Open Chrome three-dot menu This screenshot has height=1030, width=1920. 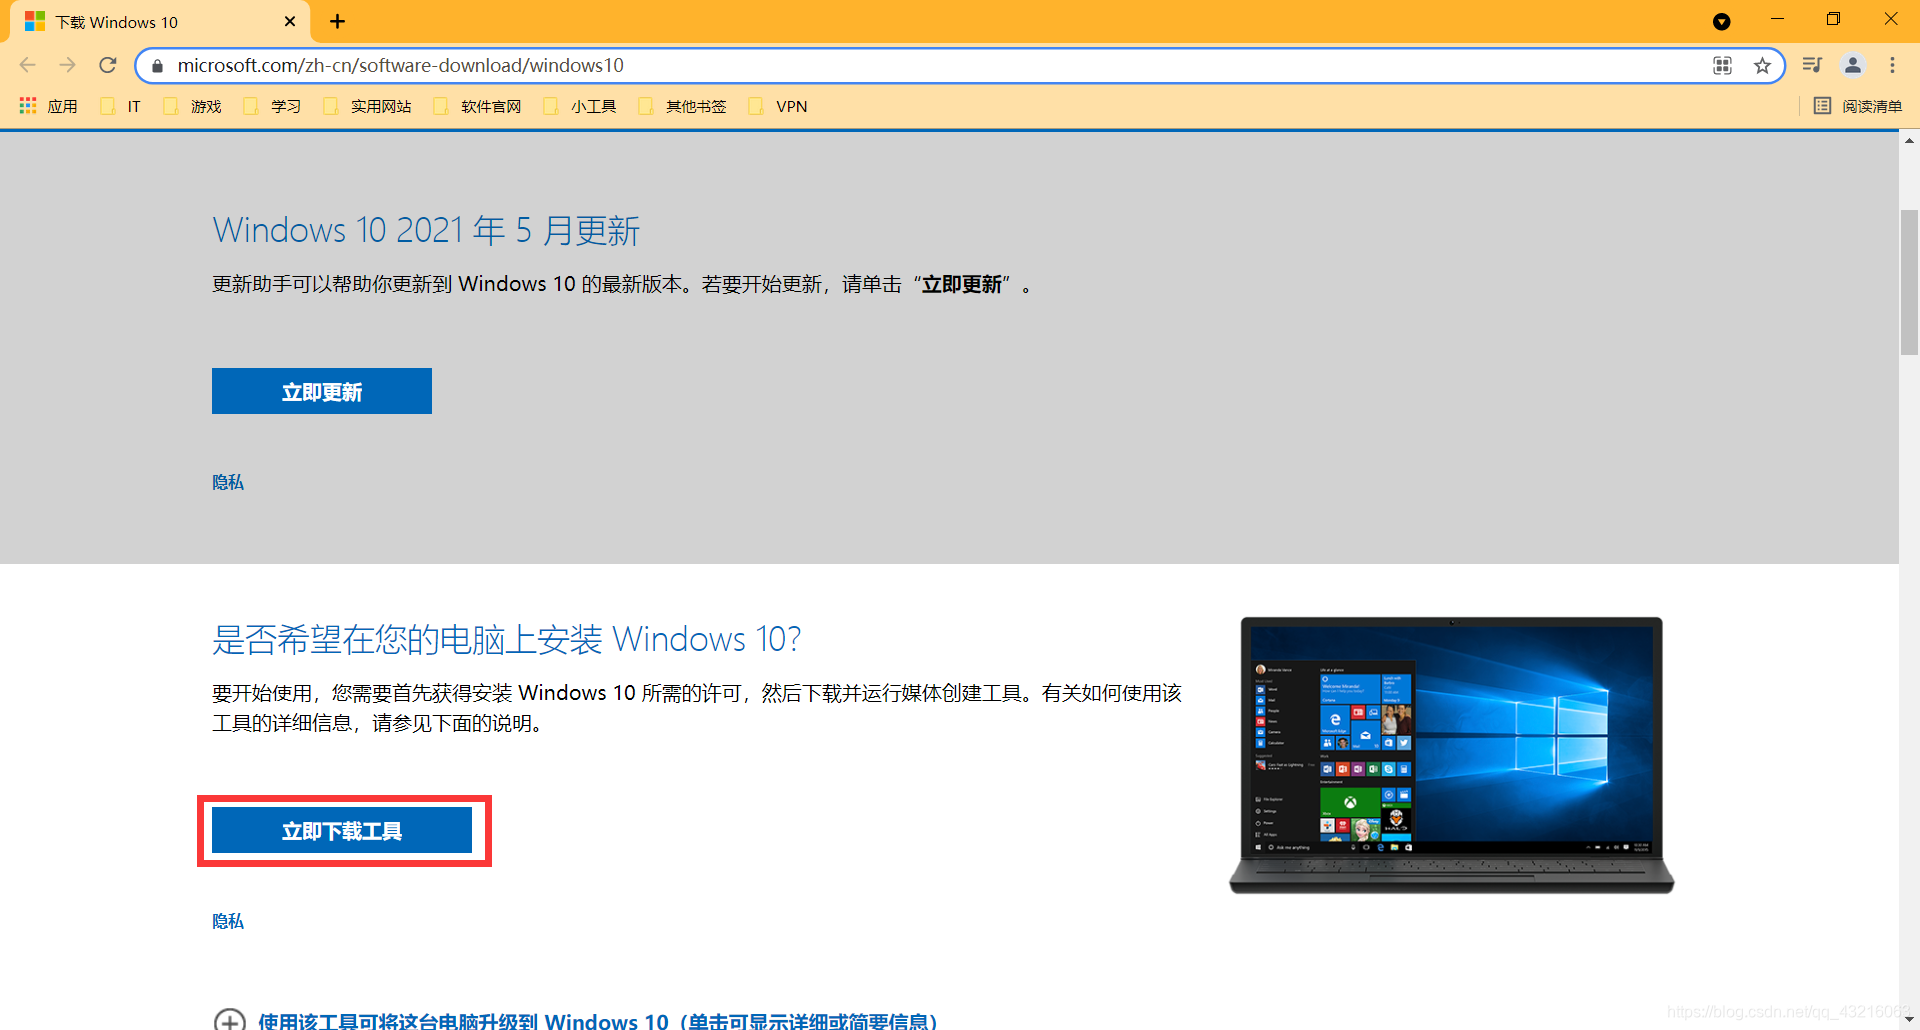[1892, 65]
